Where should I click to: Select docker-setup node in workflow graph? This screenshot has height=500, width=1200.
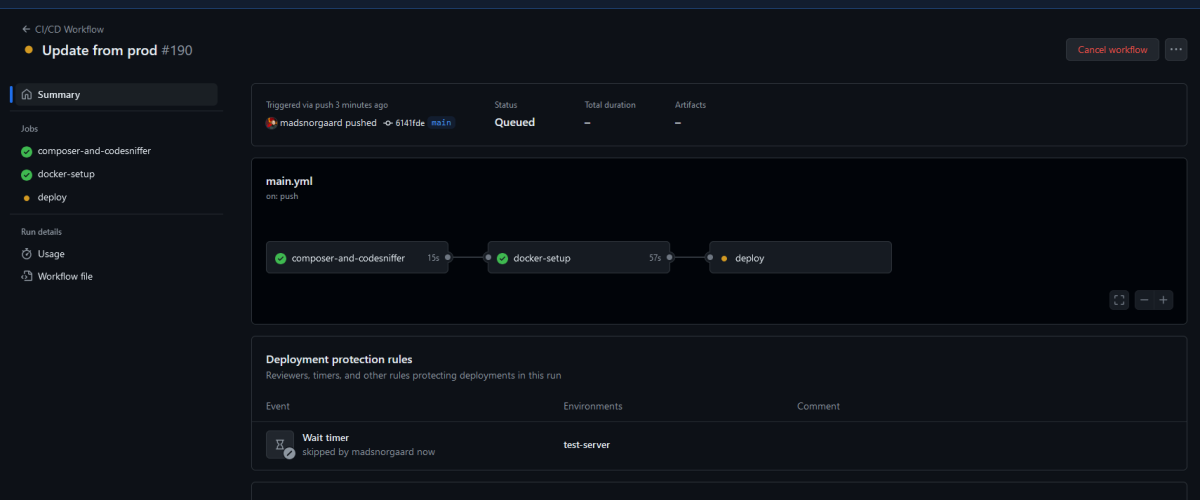tap(581, 258)
